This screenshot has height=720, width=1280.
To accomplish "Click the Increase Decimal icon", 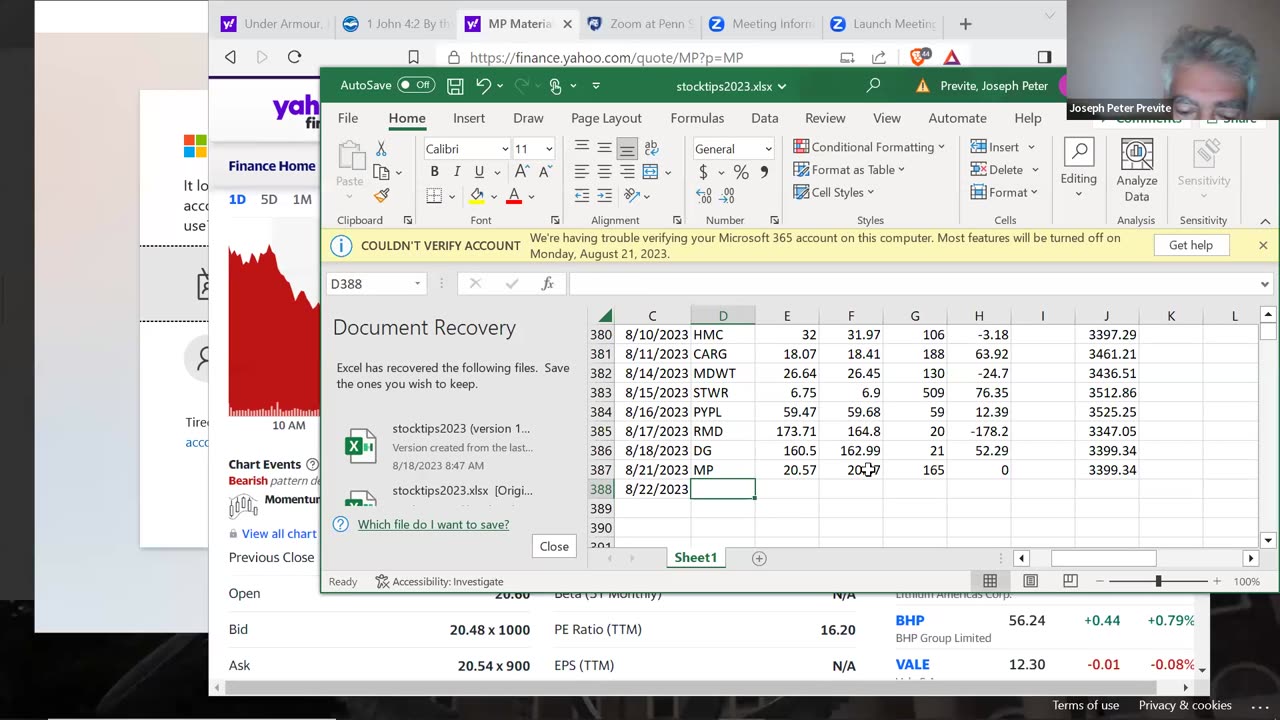I will pyautogui.click(x=704, y=195).
